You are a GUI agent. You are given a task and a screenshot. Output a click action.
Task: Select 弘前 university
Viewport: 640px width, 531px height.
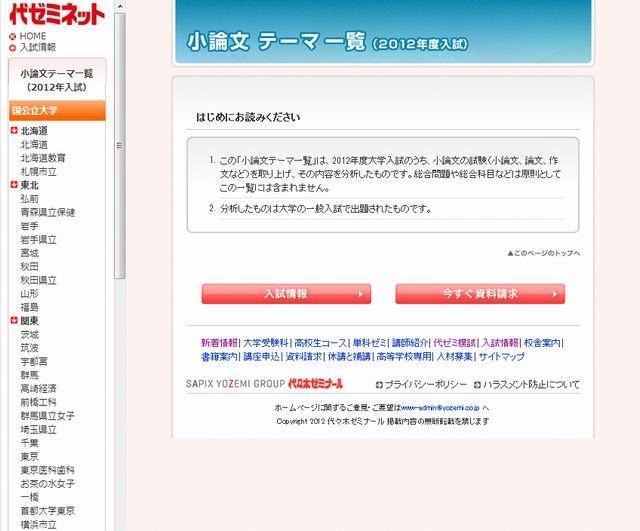tap(29, 199)
